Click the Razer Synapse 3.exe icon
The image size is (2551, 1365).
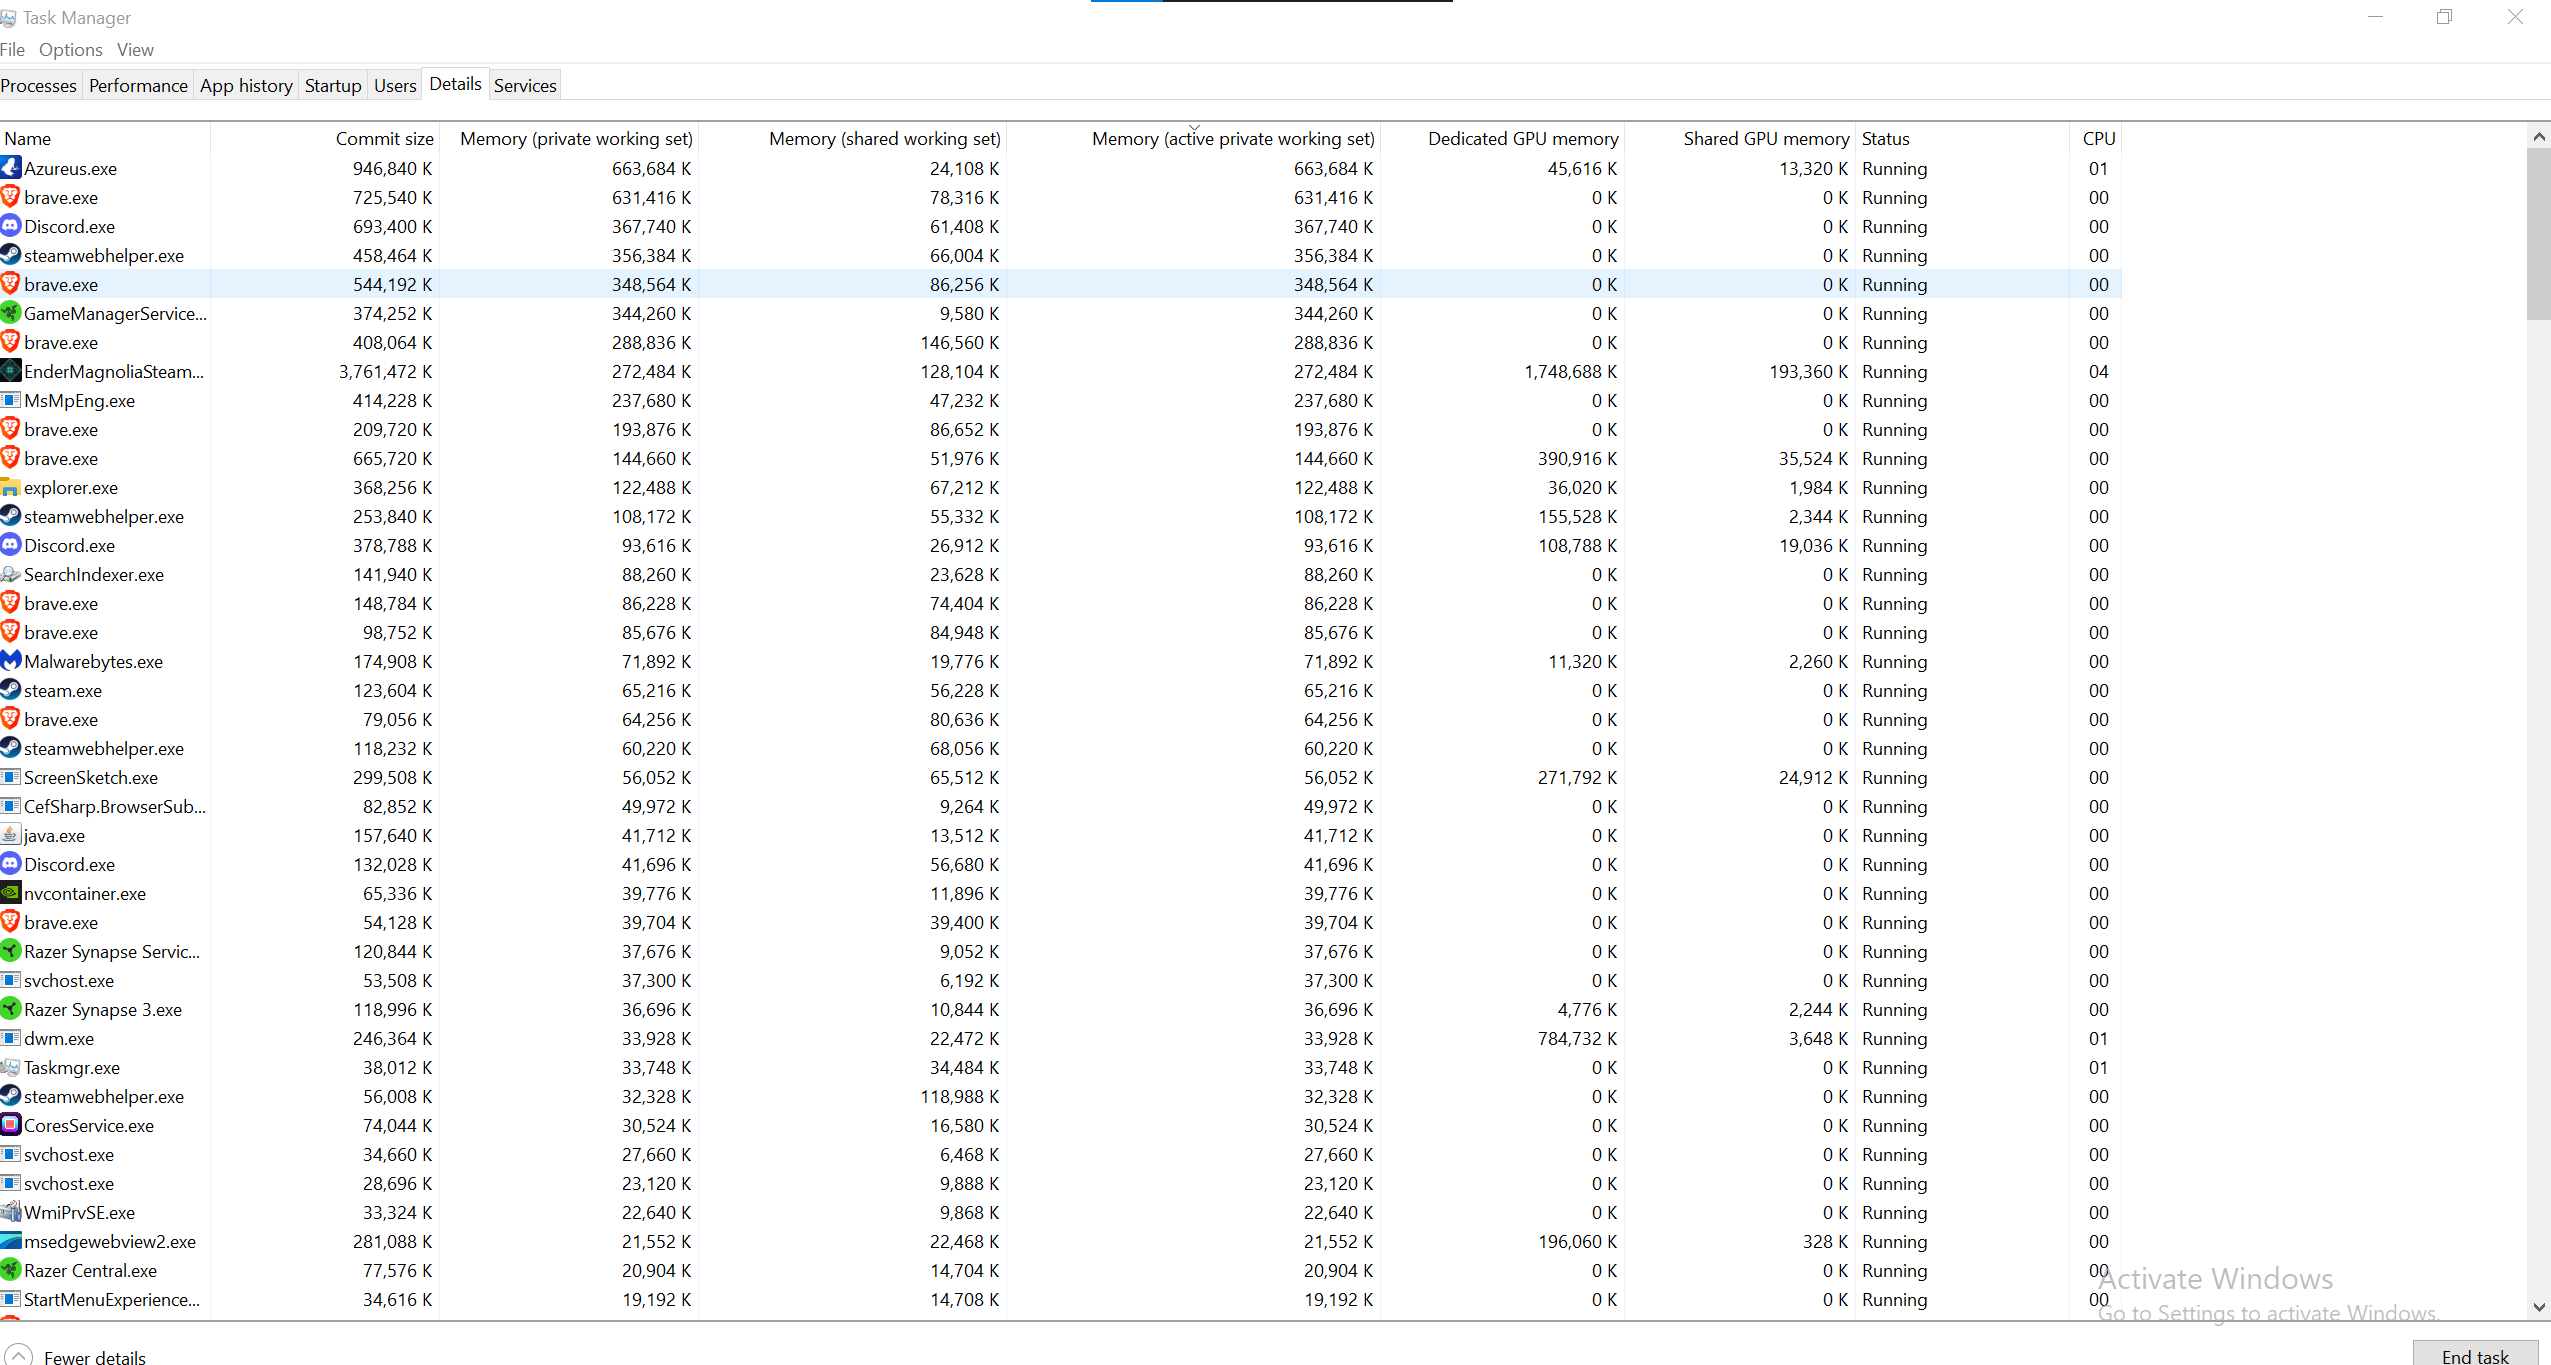point(11,1009)
